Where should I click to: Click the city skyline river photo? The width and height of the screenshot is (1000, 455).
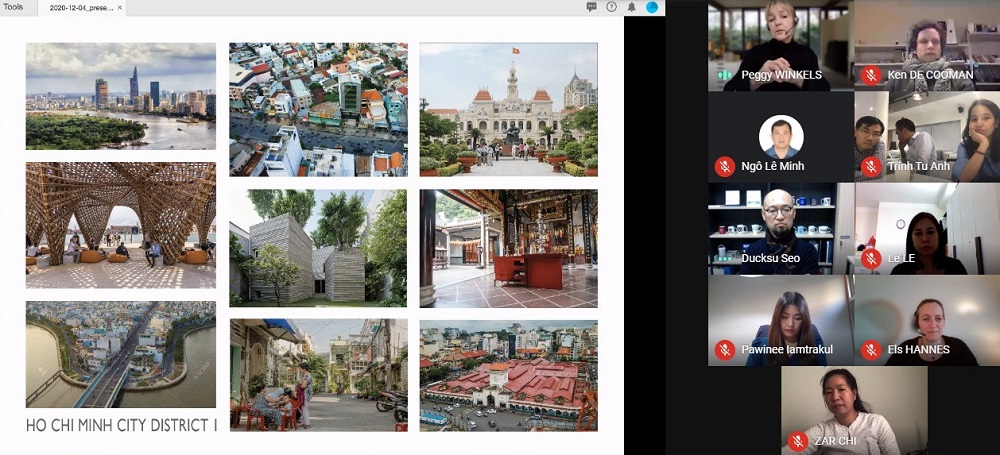120,96
